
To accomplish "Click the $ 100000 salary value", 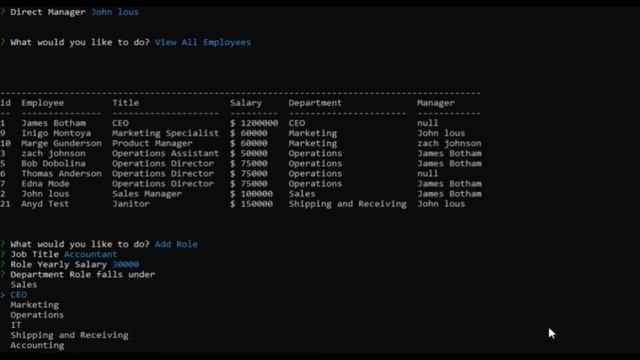I will (x=251, y=194).
